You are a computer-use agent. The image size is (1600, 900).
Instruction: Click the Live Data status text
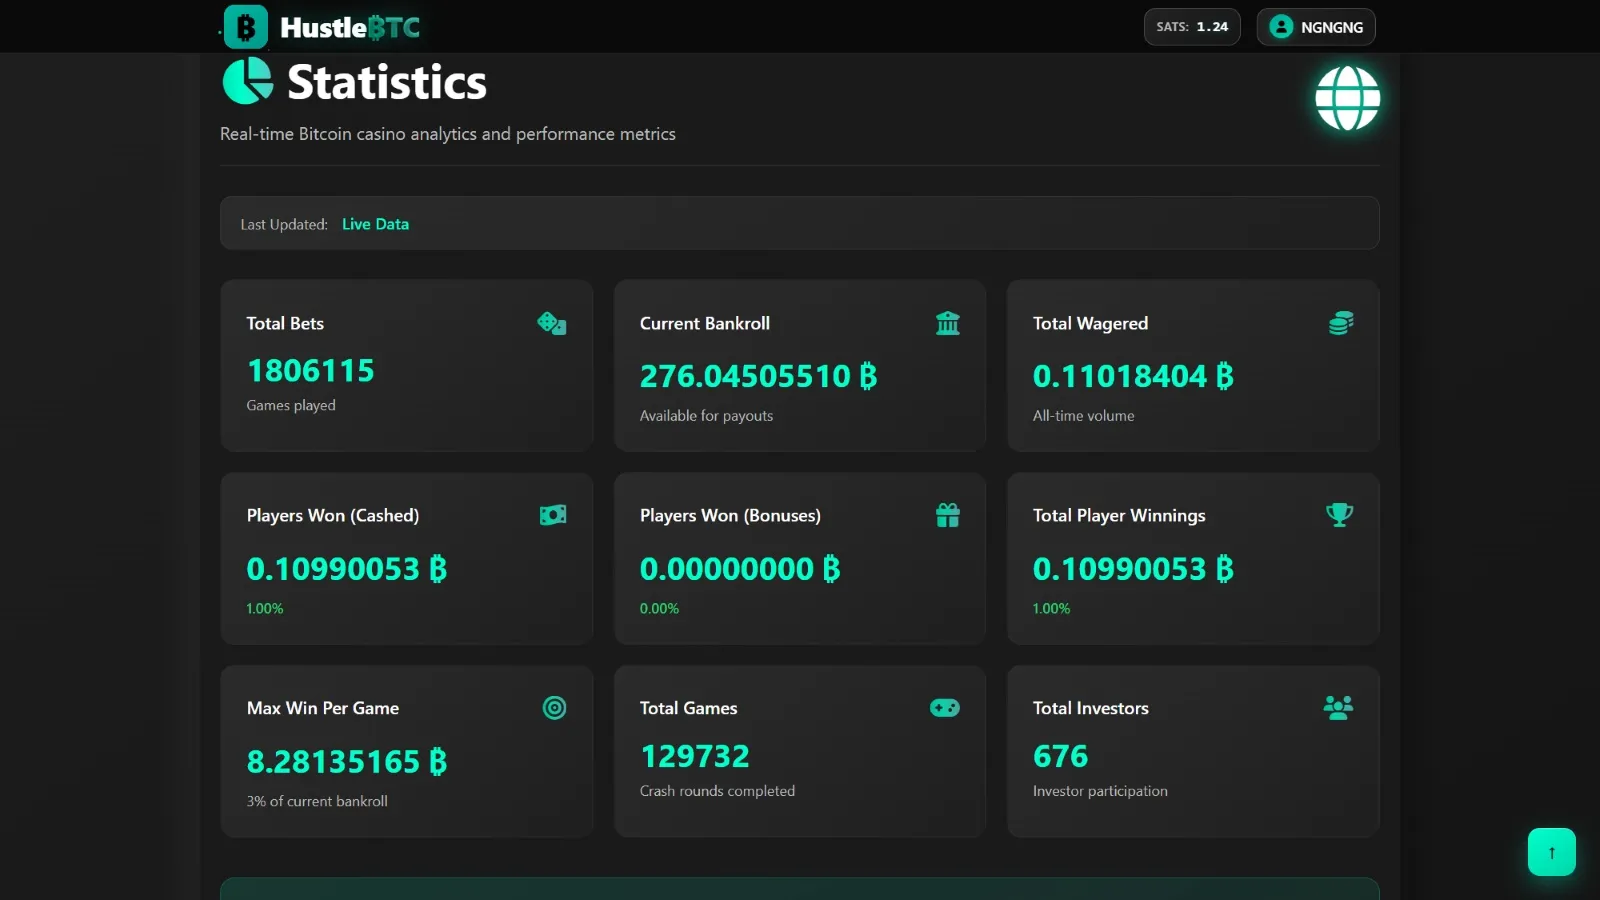(x=375, y=224)
